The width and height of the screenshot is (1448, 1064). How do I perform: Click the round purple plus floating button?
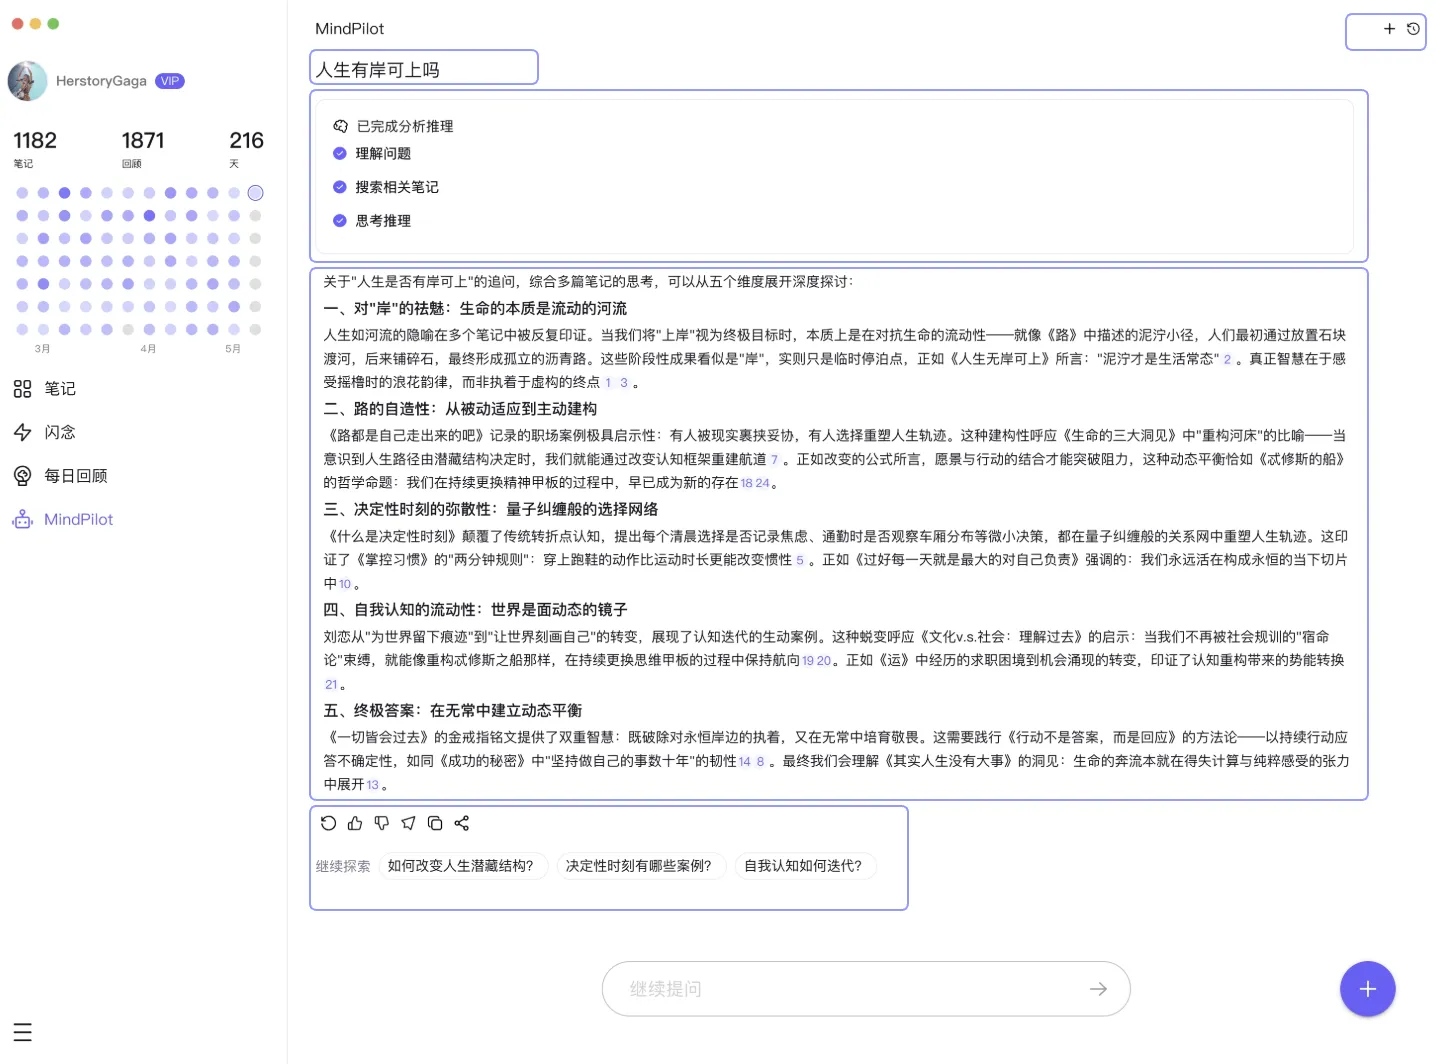click(1368, 989)
